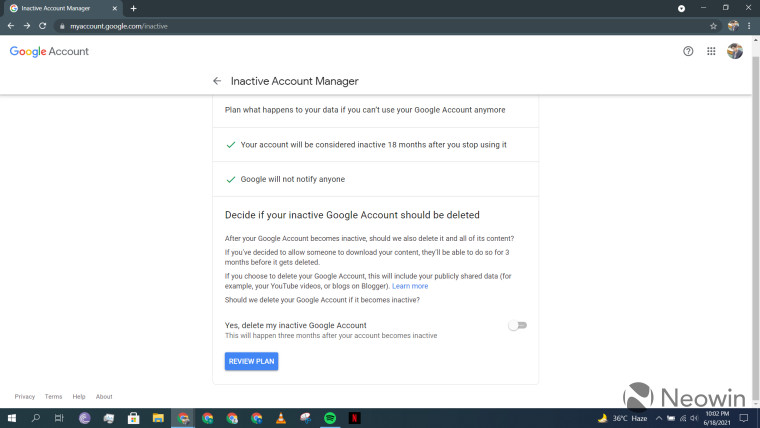Open the Windows Start menu

12,418
